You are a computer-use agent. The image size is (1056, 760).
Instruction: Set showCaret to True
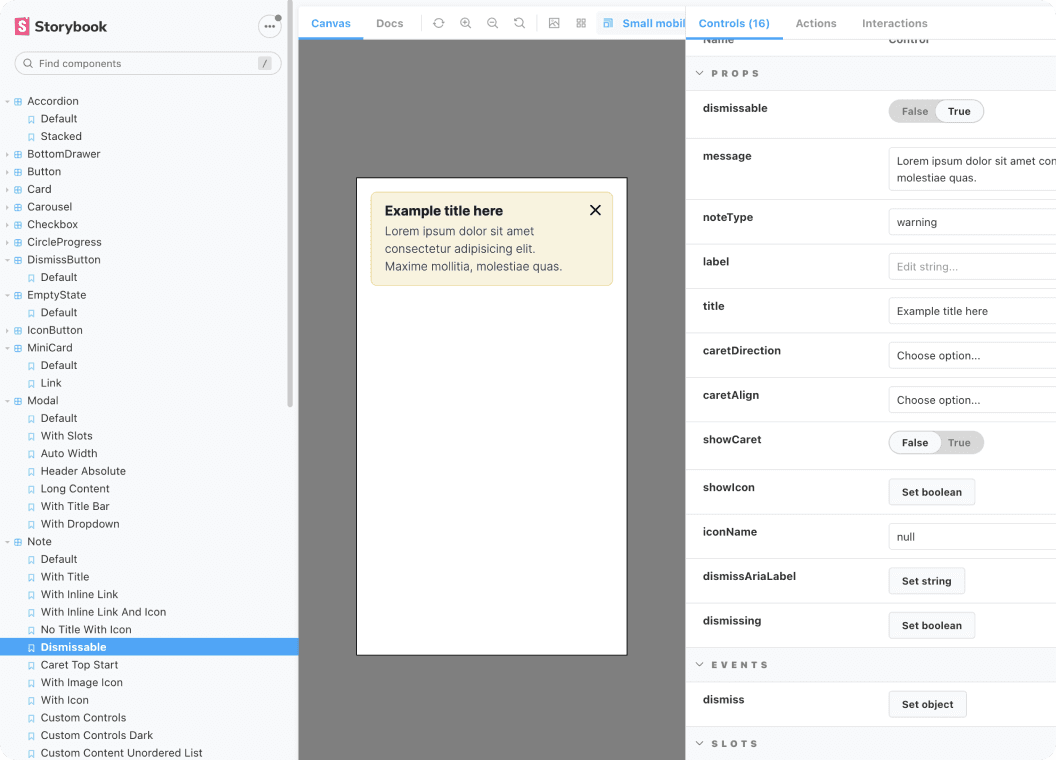(959, 443)
